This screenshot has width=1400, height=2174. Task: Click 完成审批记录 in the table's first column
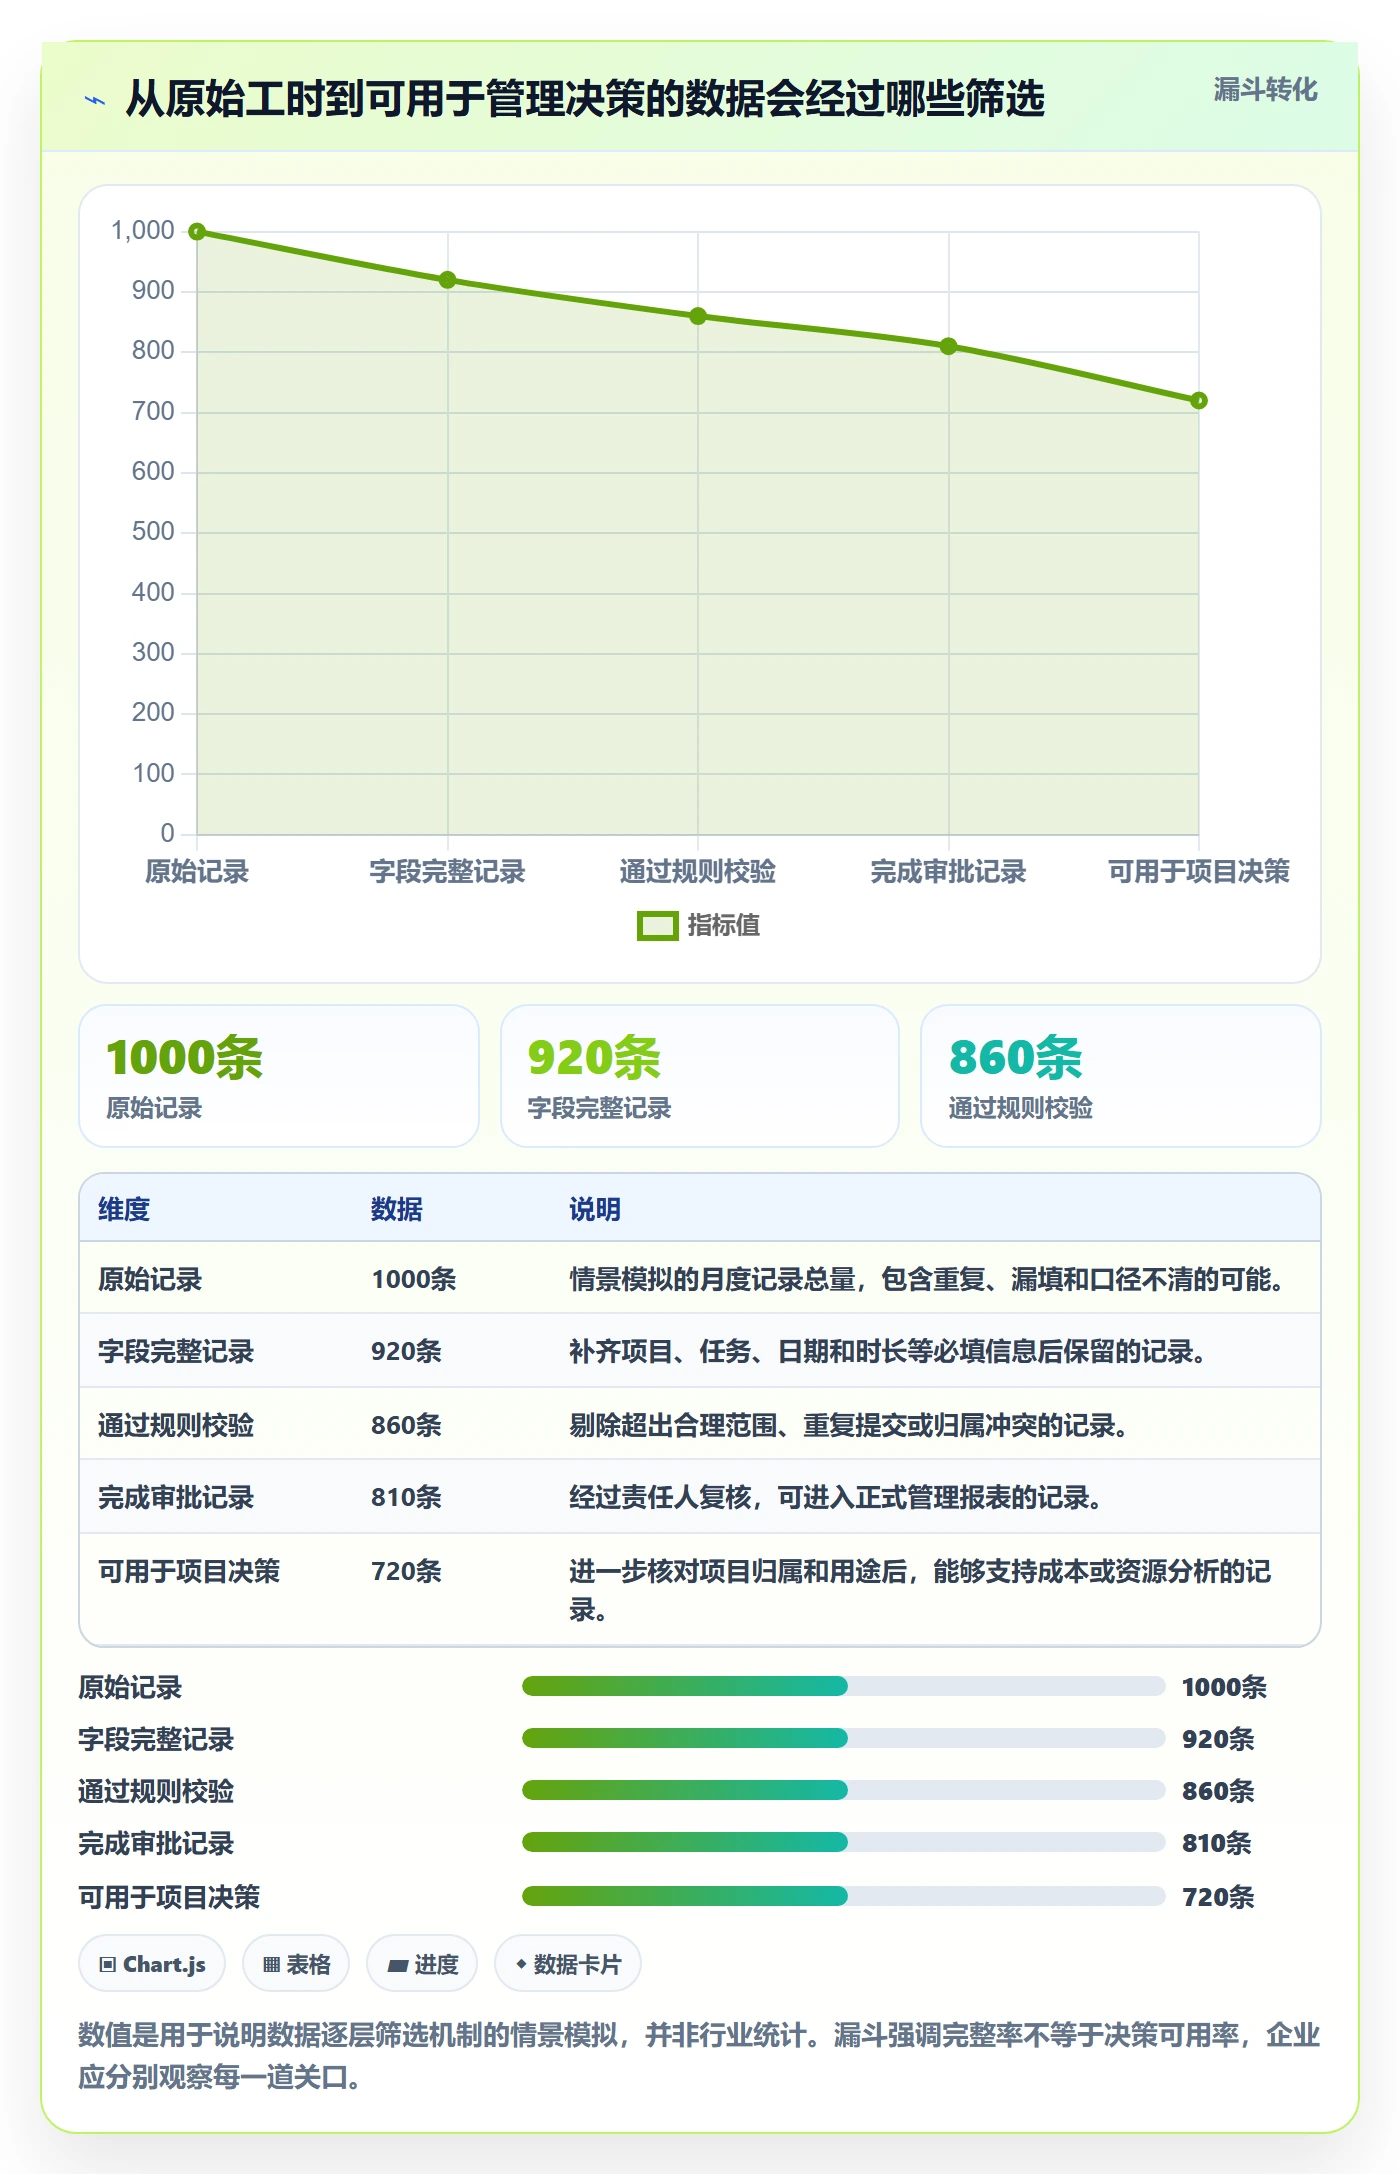176,1497
